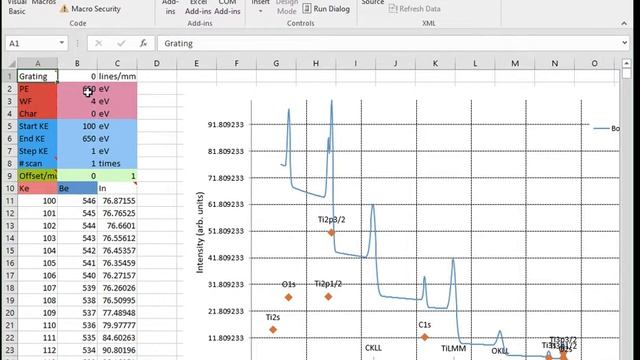Select row 1 header
This screenshot has width=640, height=360.
tap(9, 76)
